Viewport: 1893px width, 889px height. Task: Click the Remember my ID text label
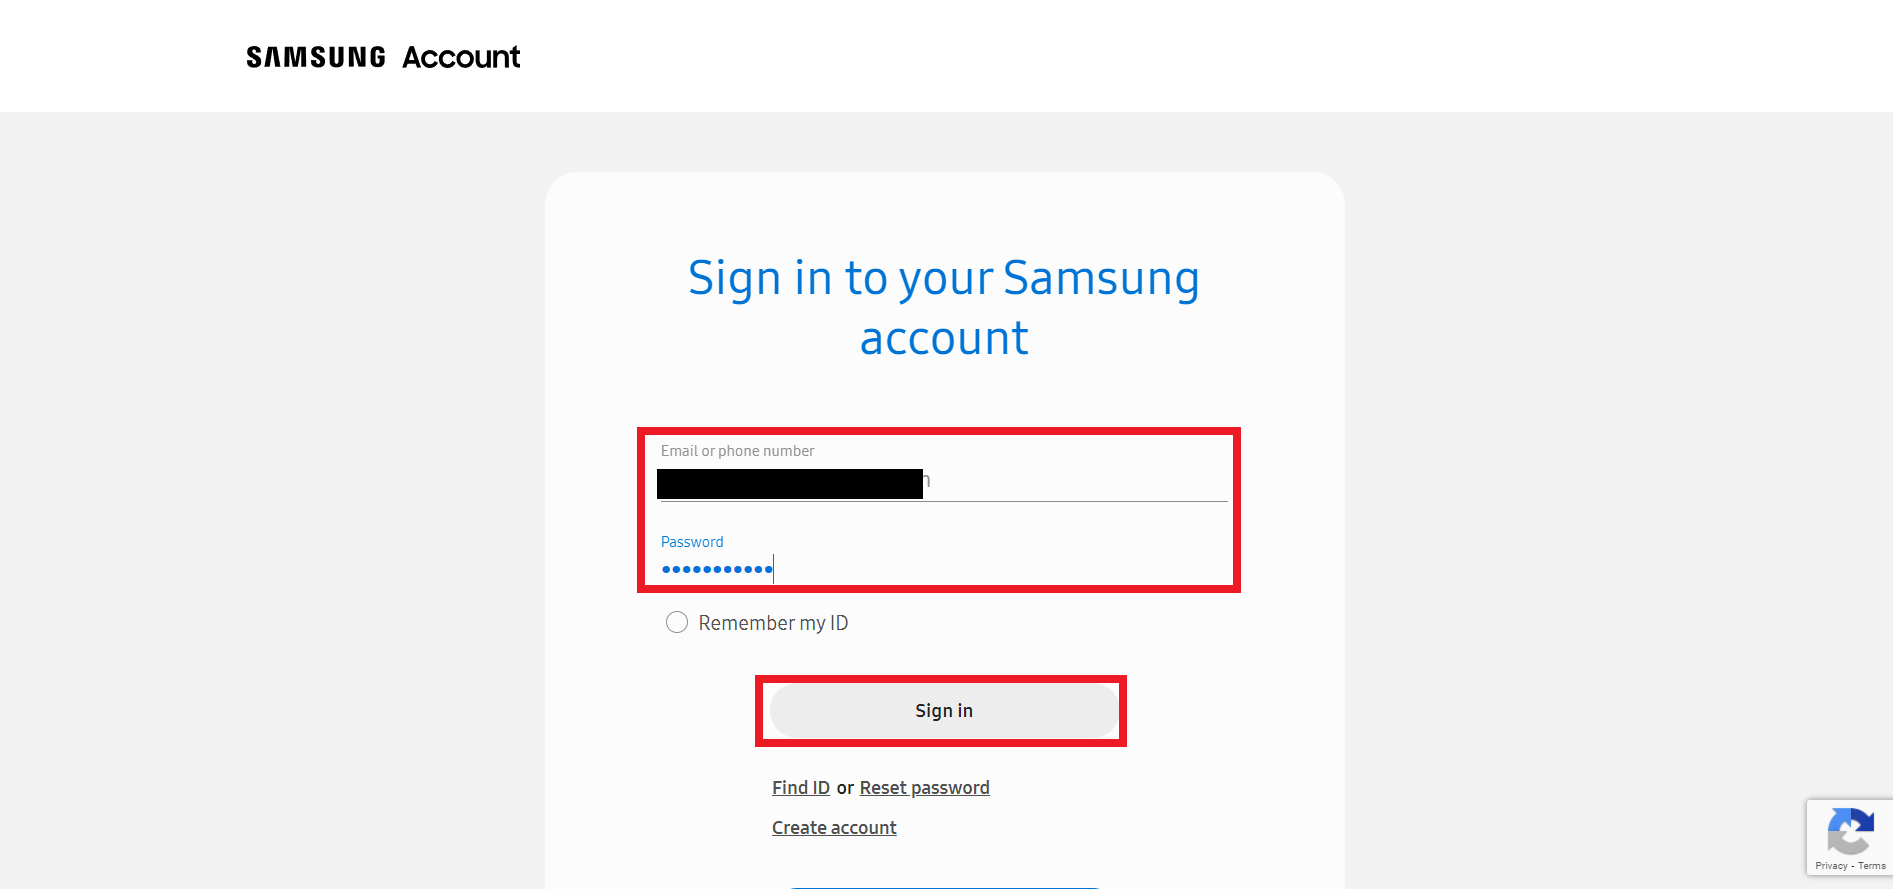pos(773,622)
